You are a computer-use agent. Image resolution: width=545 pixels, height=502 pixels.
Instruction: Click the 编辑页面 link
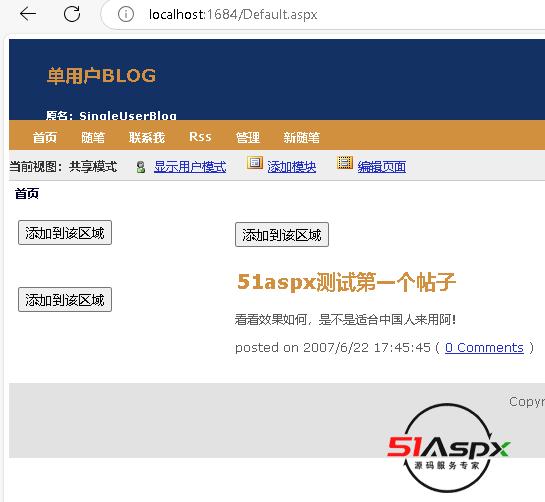(382, 167)
